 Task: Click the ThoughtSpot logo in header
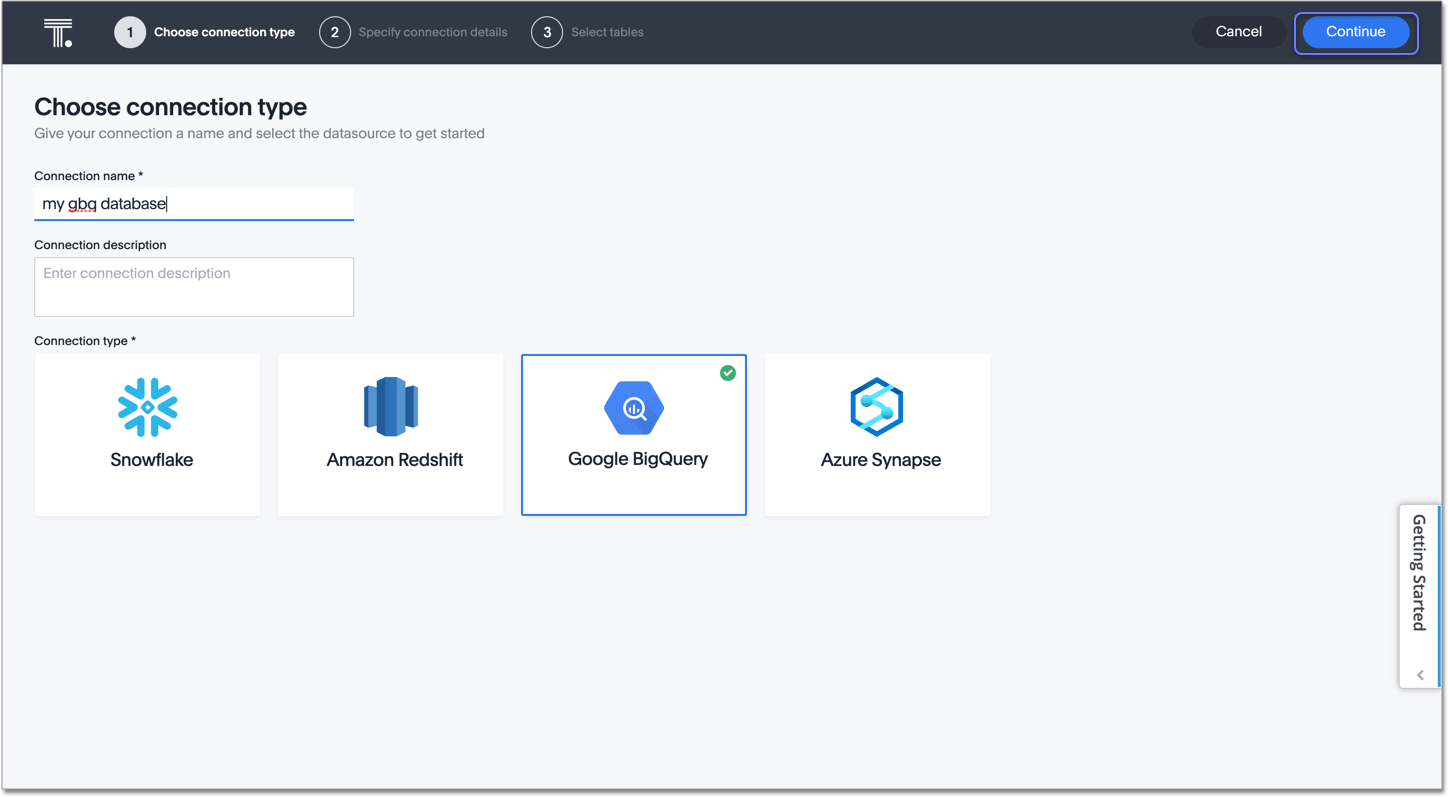coord(58,32)
